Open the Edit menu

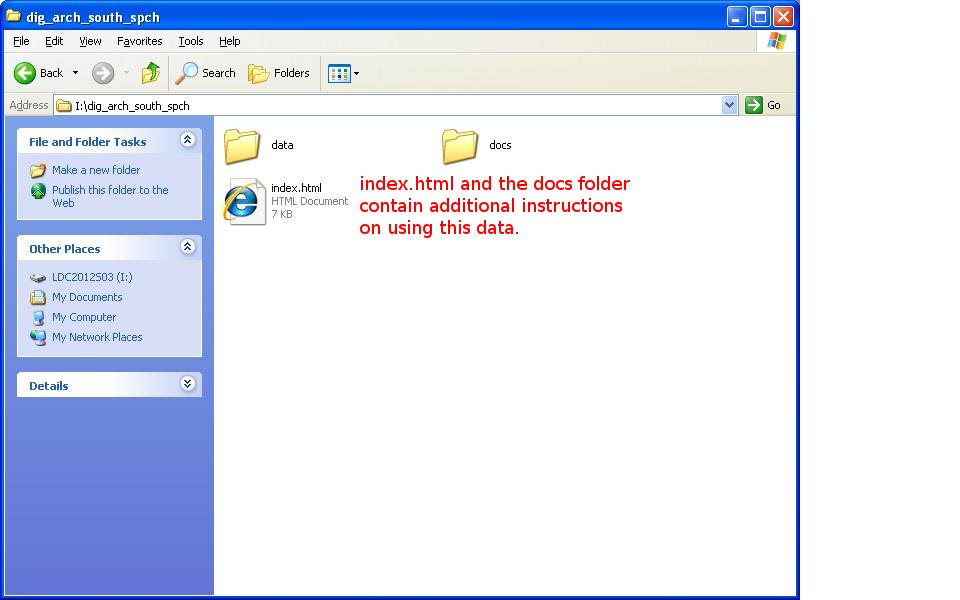tap(54, 41)
